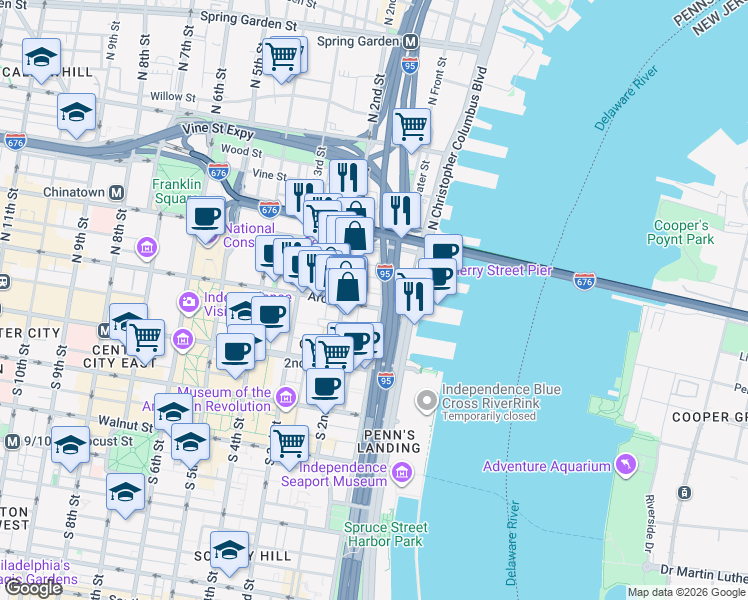The image size is (748, 600).
Task: Select the Museum of the American Revolution icon
Action: 285,398
